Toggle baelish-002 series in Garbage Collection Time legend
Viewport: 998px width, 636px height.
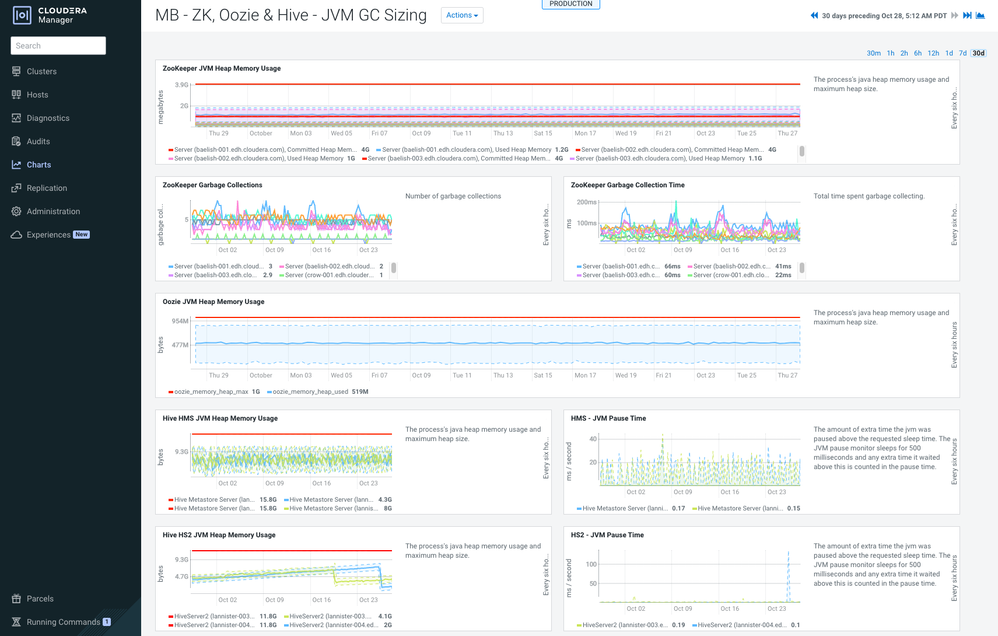pyautogui.click(x=740, y=267)
